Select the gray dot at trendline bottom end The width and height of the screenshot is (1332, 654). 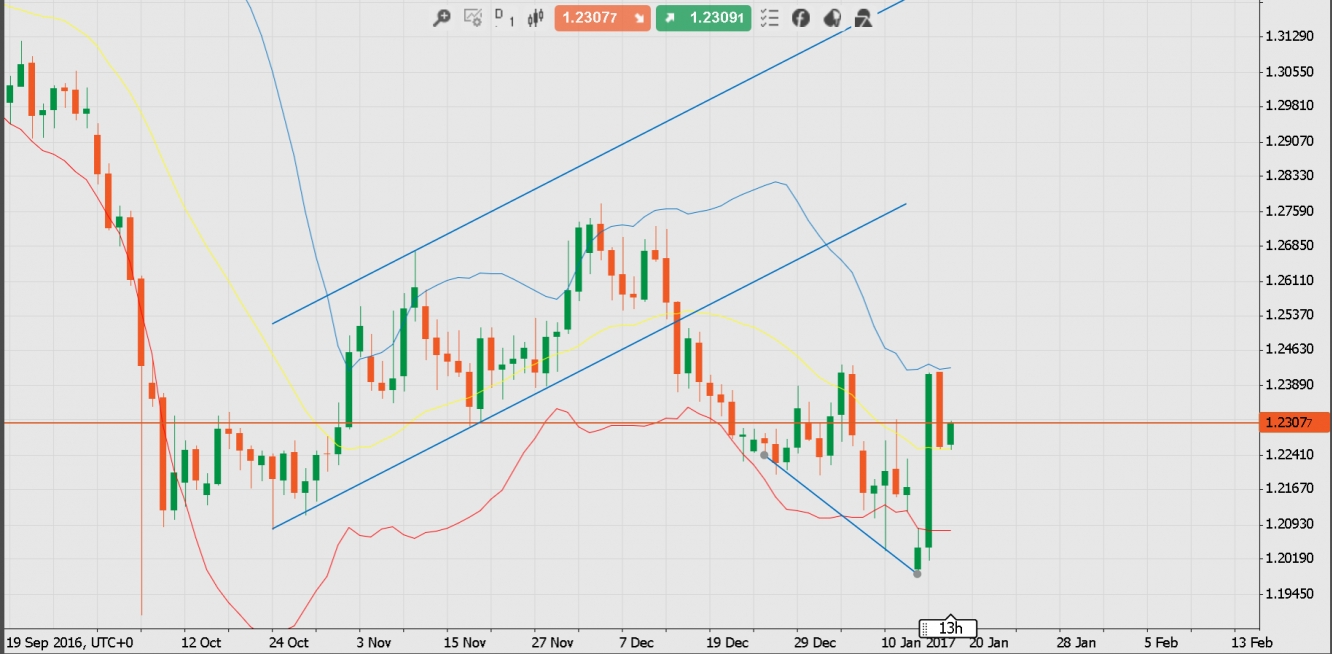917,573
